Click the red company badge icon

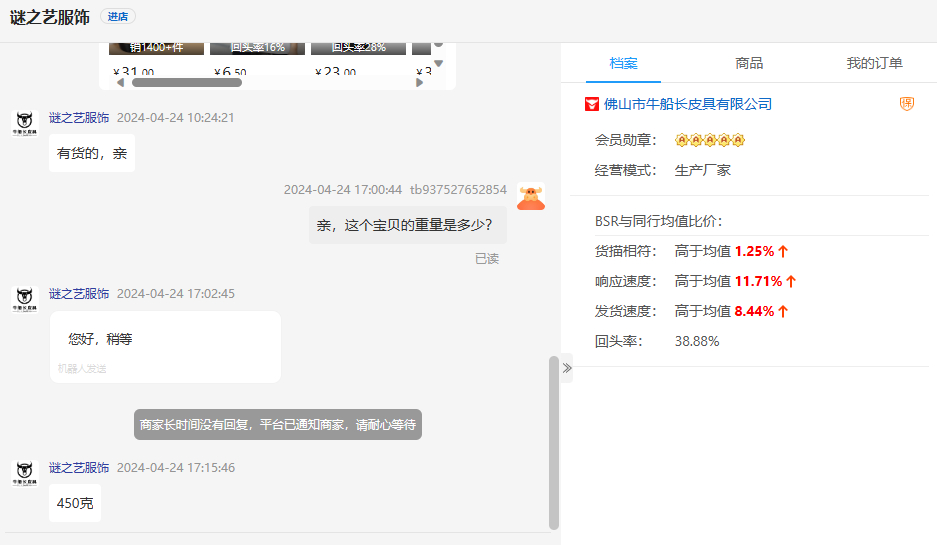592,104
